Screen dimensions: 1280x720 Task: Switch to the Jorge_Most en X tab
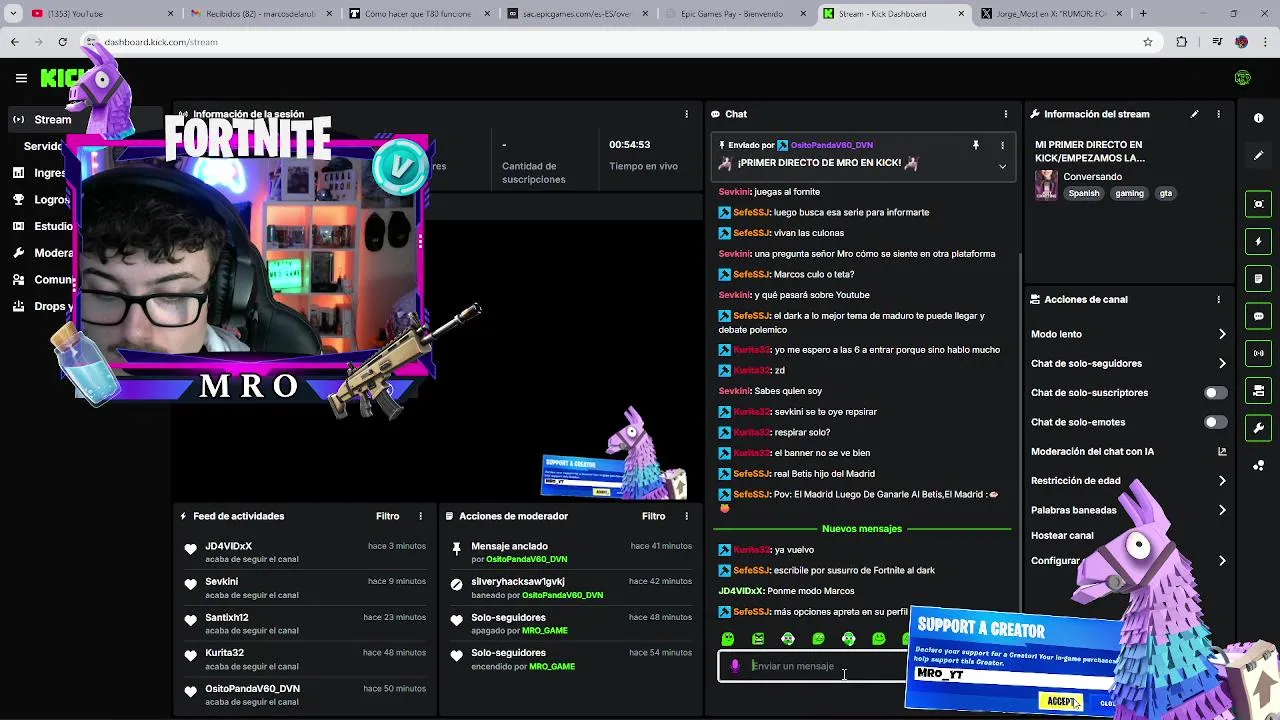pos(1049,14)
